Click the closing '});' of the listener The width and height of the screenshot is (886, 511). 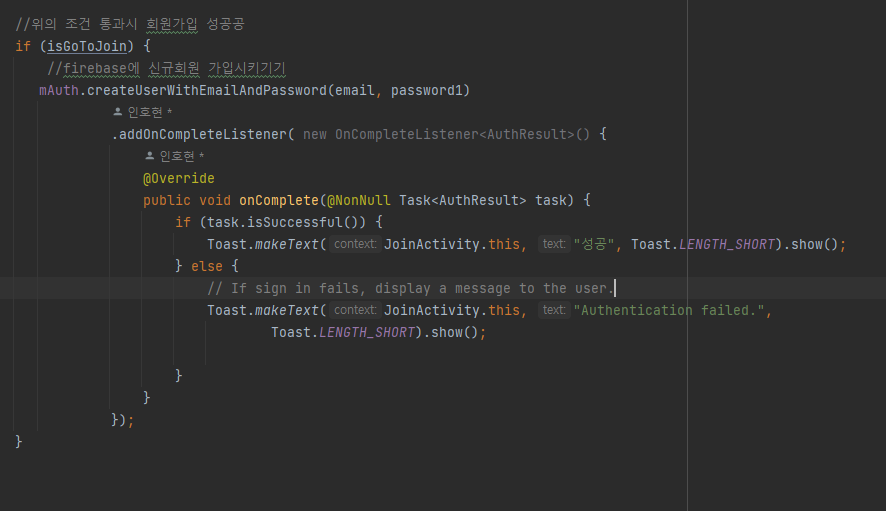point(123,420)
